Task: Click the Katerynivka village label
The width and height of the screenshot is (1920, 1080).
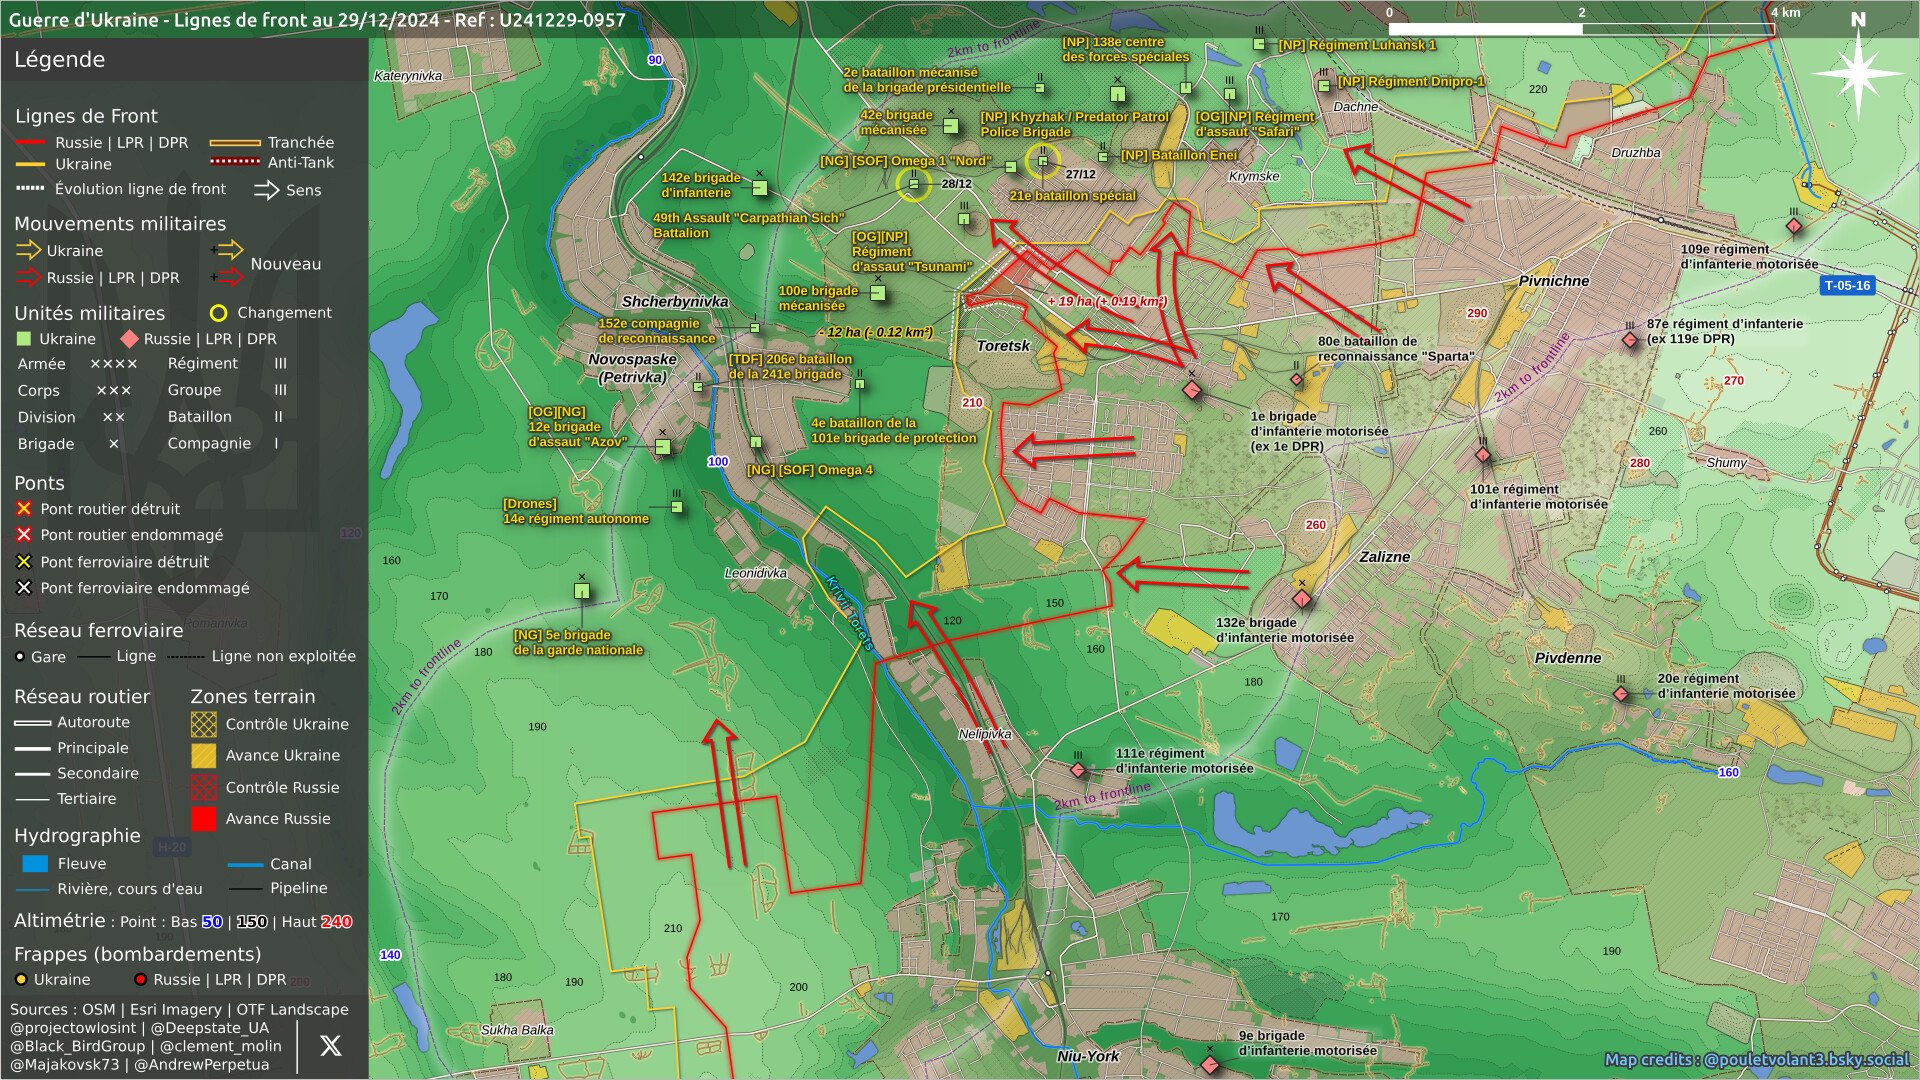Action: click(408, 76)
